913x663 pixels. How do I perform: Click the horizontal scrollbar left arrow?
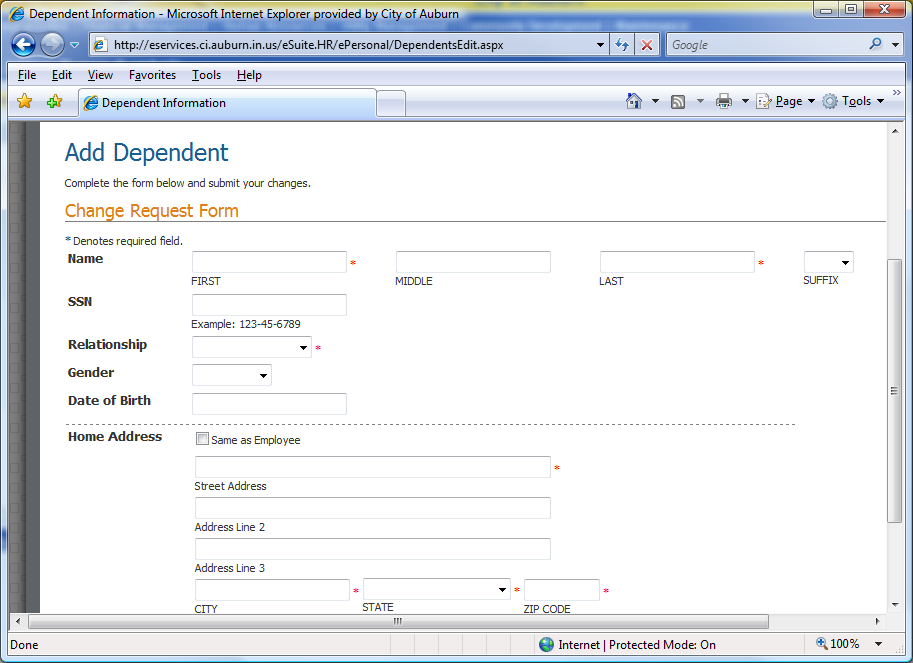coord(18,621)
